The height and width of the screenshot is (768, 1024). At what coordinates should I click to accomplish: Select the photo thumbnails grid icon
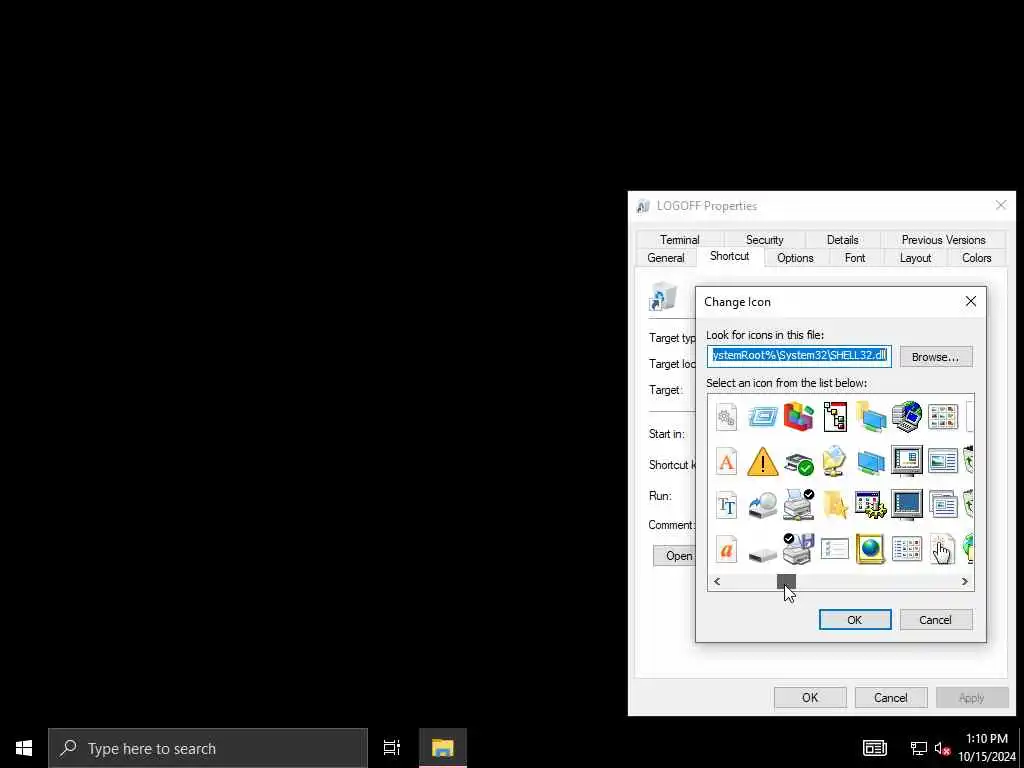tap(942, 417)
